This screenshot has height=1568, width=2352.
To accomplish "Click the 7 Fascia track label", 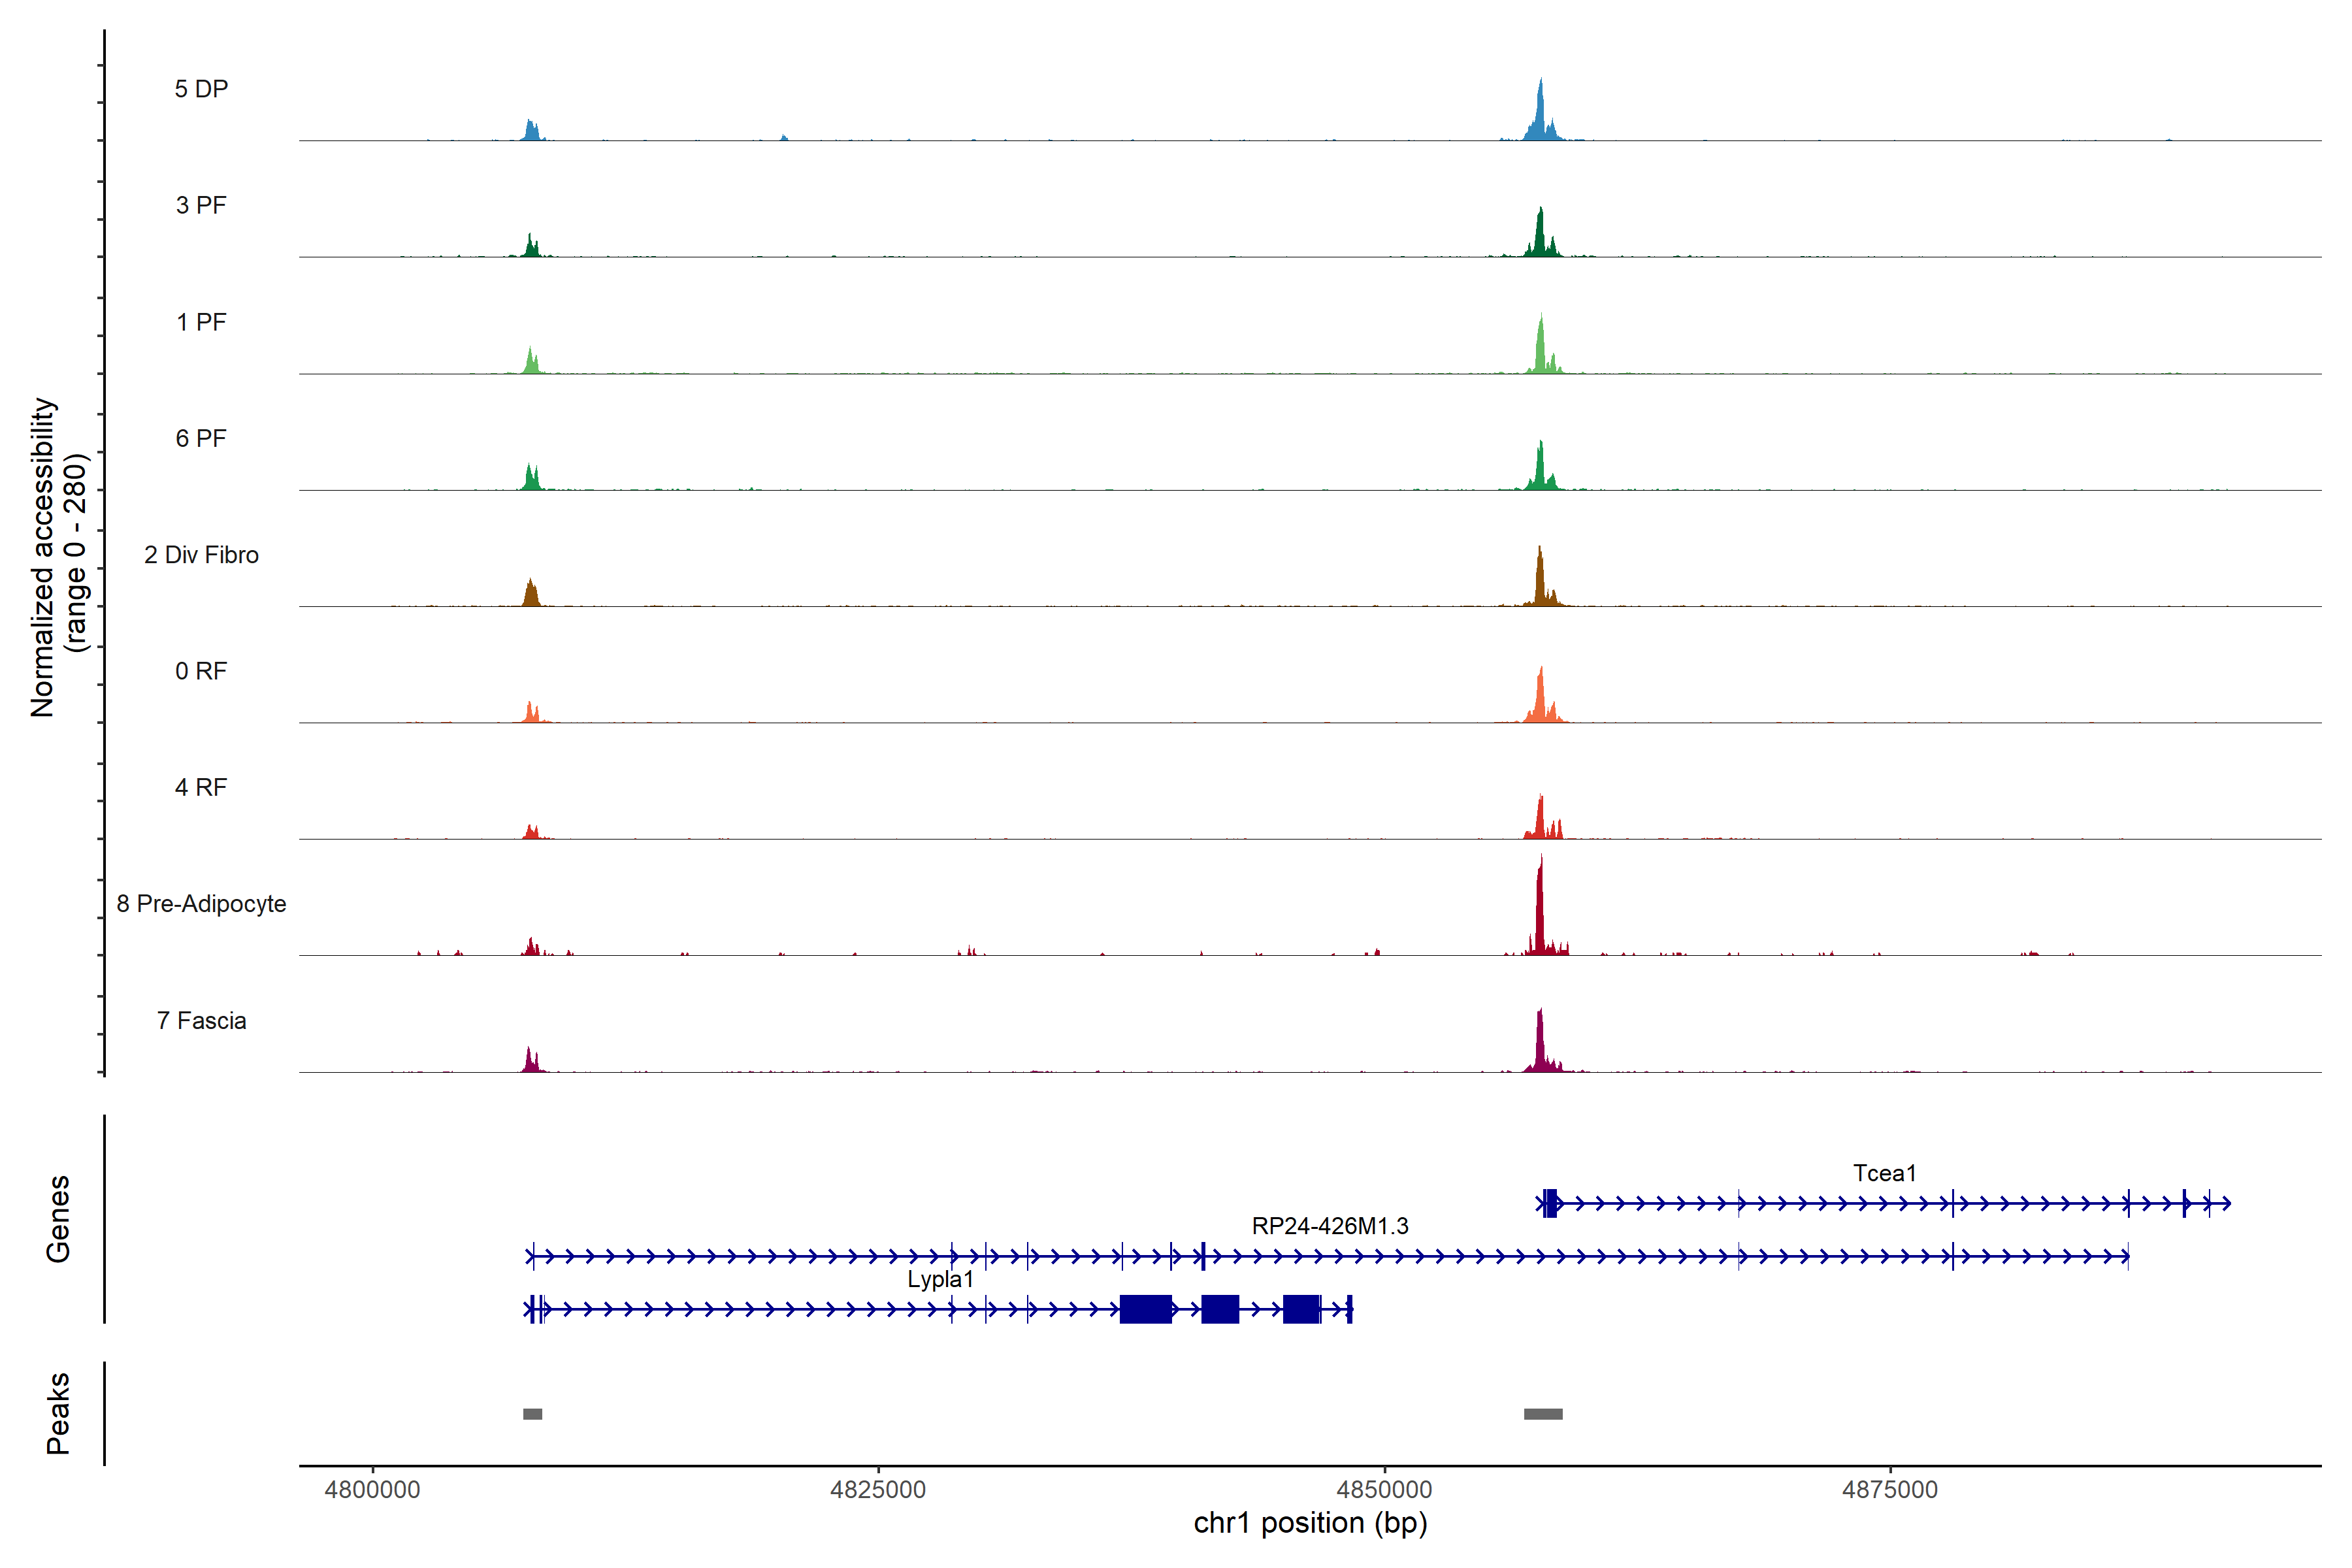I will (201, 1020).
